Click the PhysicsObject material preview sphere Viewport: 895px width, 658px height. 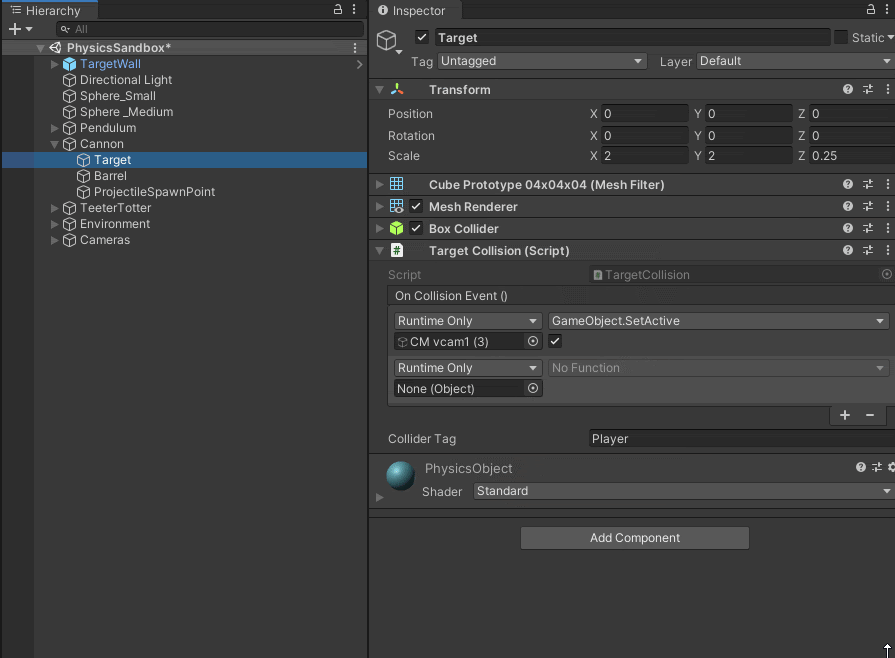point(400,476)
